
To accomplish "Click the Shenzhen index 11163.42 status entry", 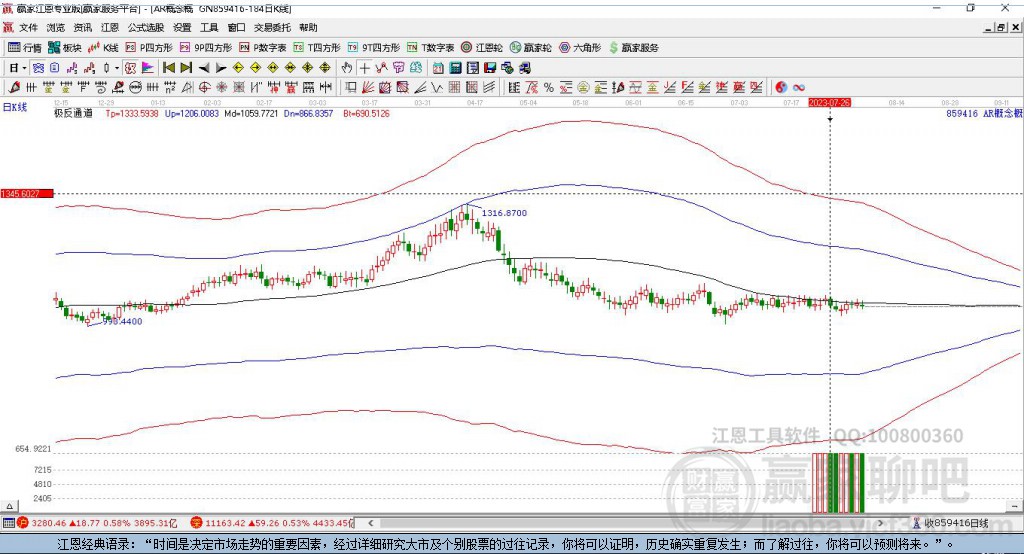I will [x=272, y=523].
